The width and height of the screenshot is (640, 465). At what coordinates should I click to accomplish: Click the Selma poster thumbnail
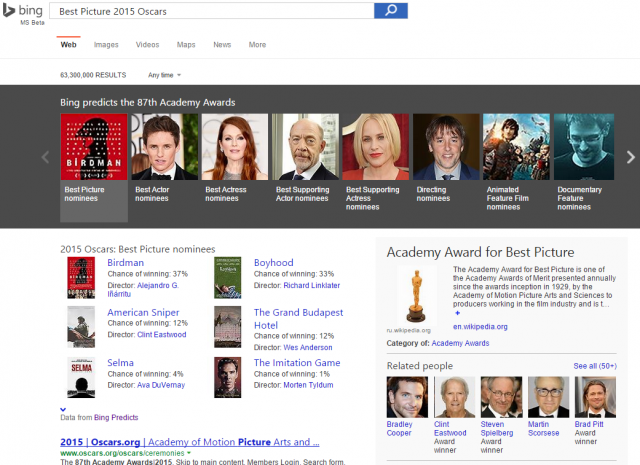coord(81,377)
